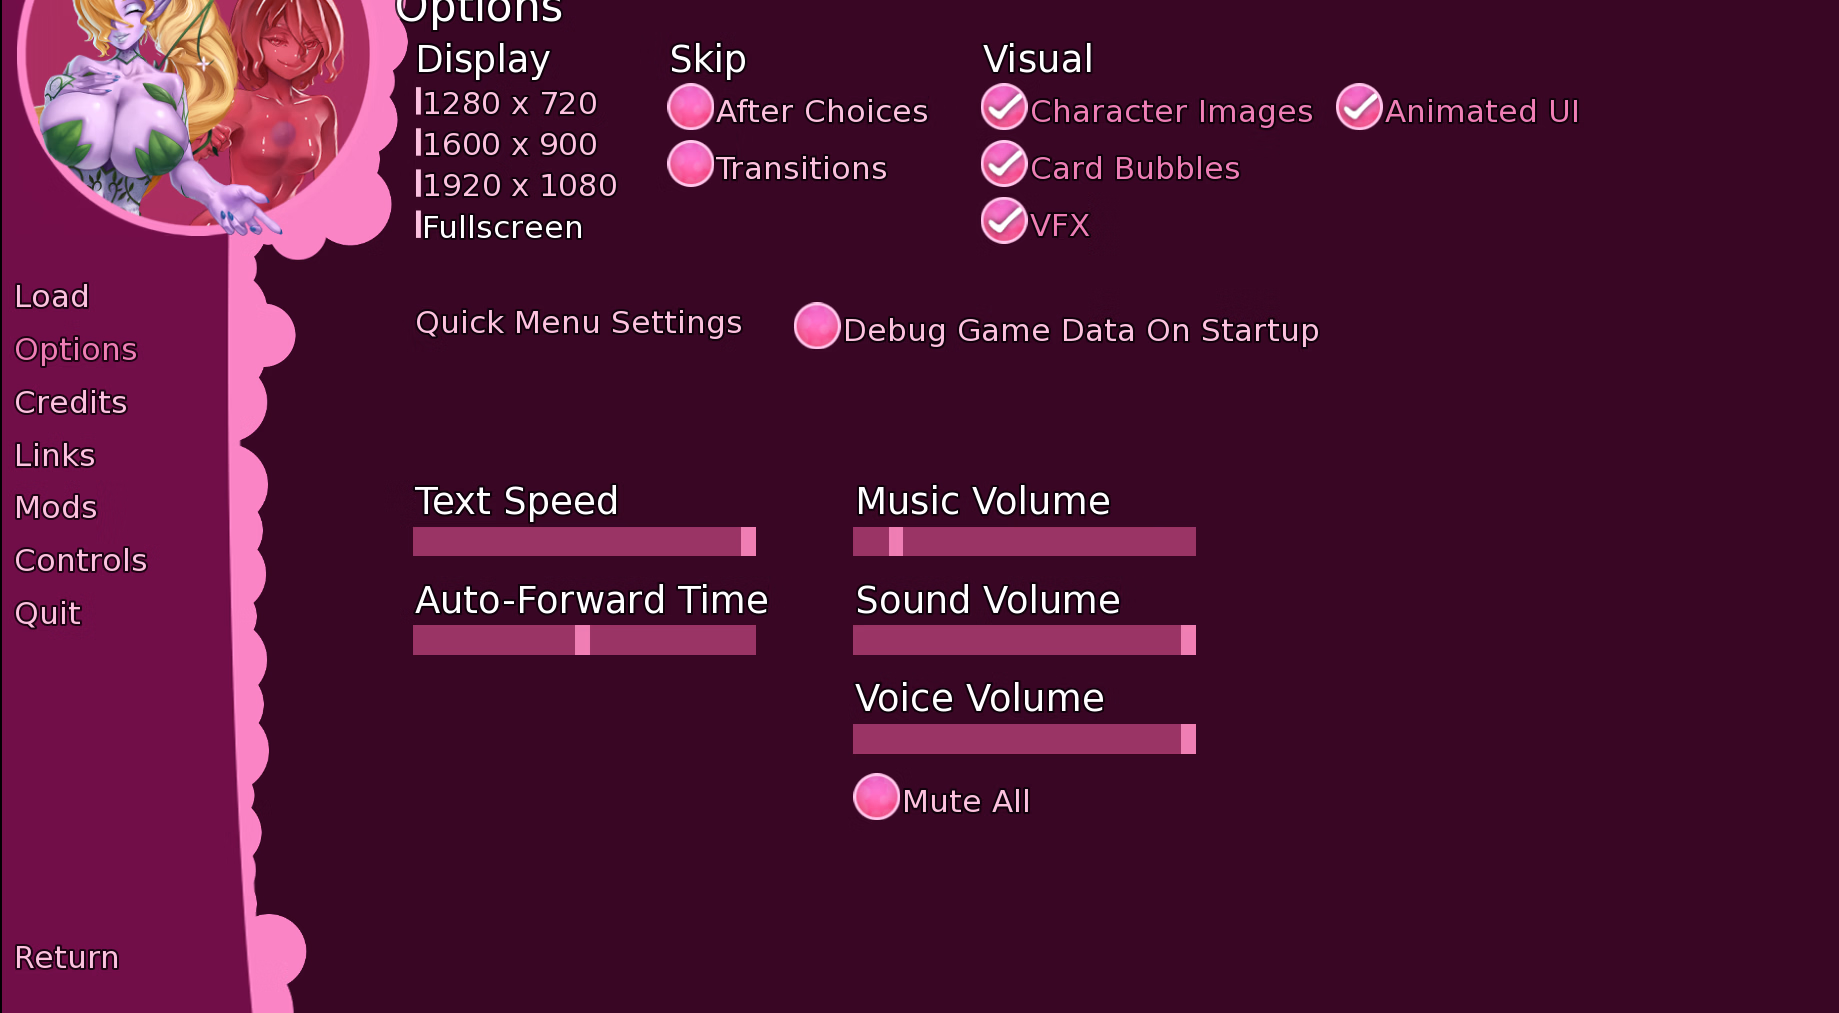Switch display to Fullscreen
This screenshot has height=1013, width=1839.
point(502,228)
